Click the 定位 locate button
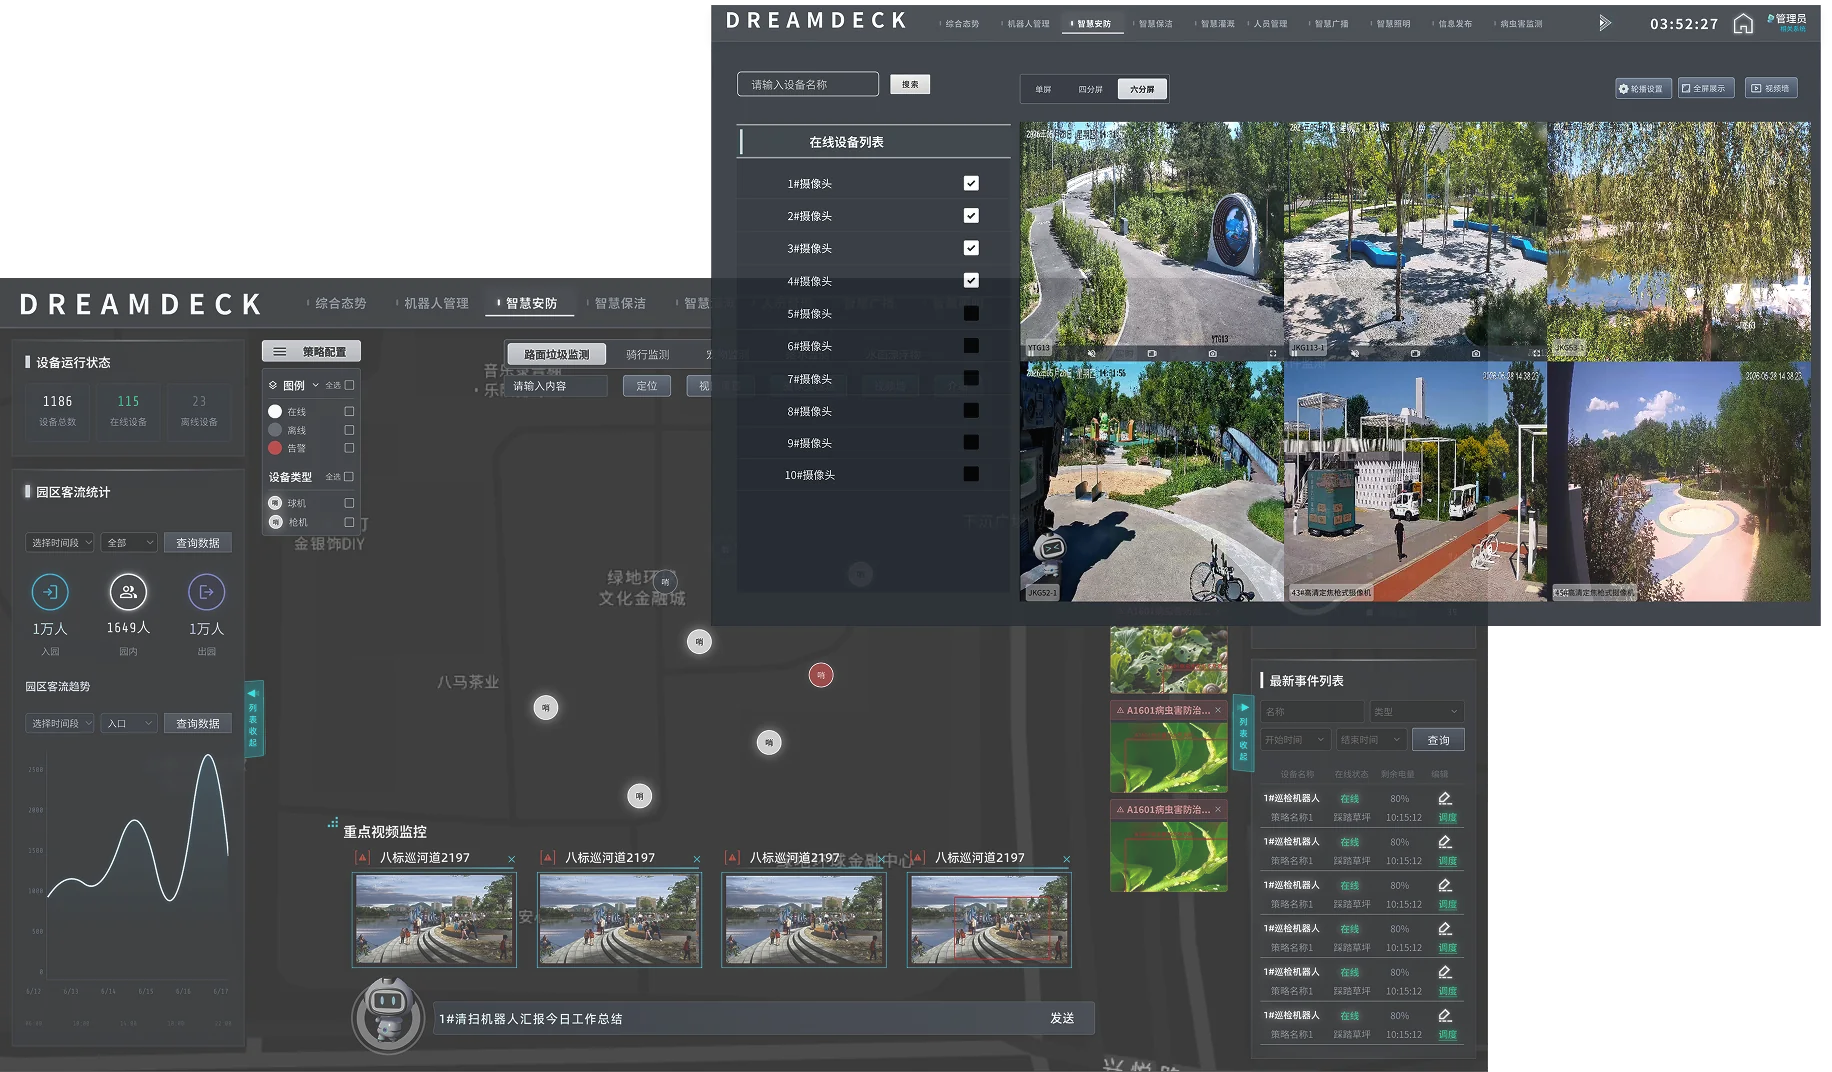This screenshot has width=1832, height=1072. 647,386
